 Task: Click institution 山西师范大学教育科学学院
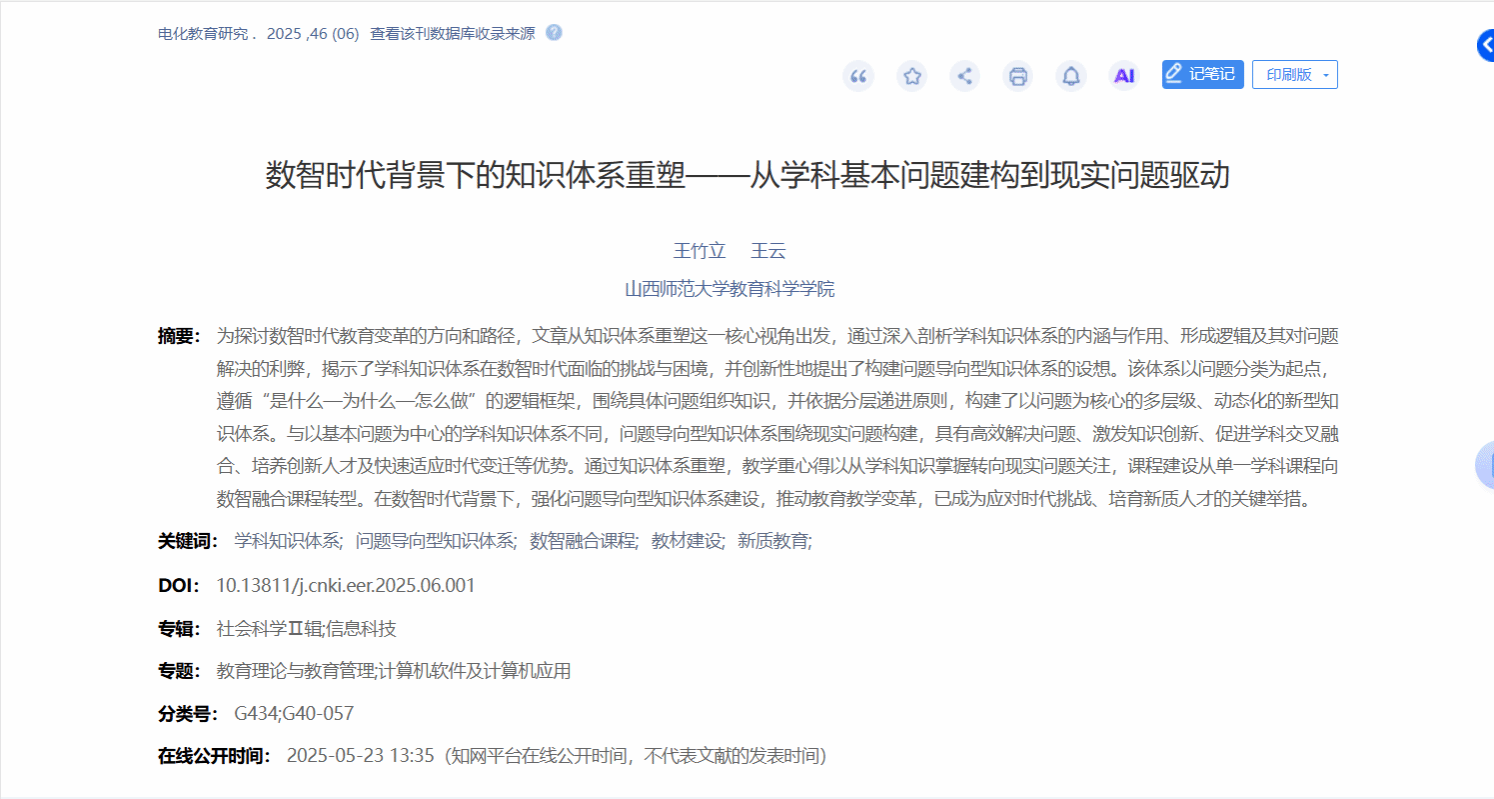[729, 290]
